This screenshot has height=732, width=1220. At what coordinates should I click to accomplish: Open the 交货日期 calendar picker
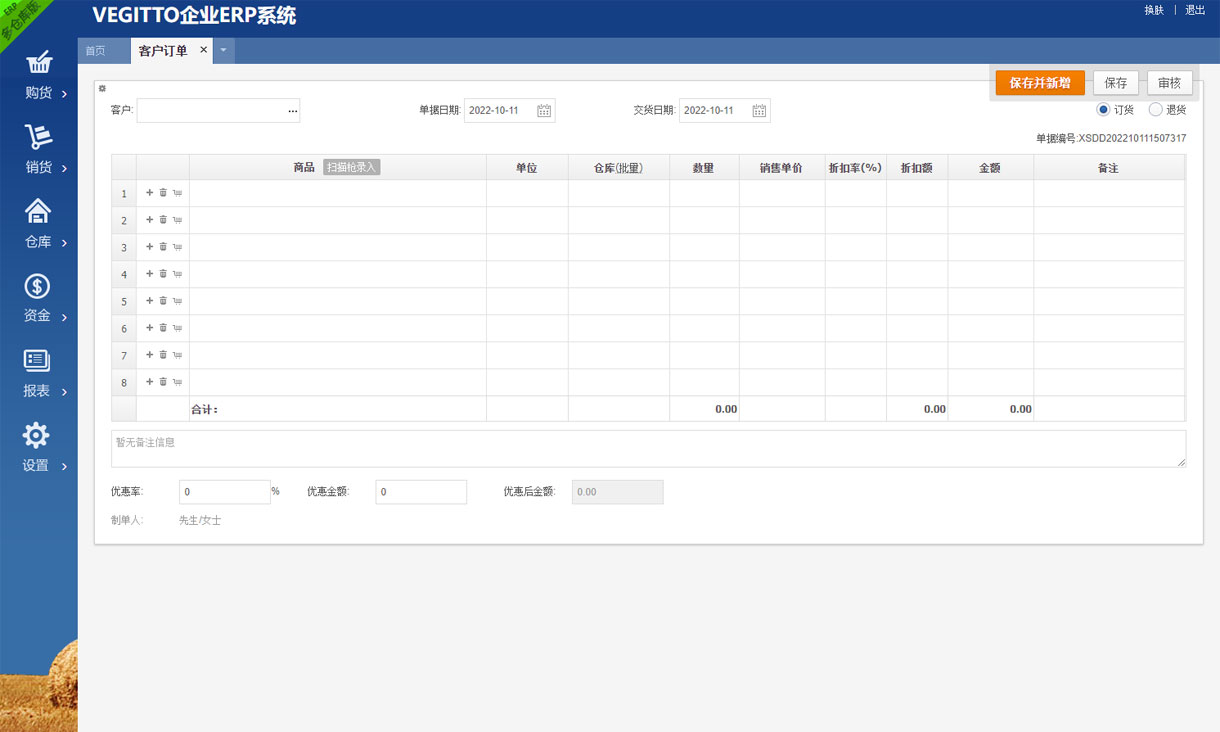pos(759,111)
